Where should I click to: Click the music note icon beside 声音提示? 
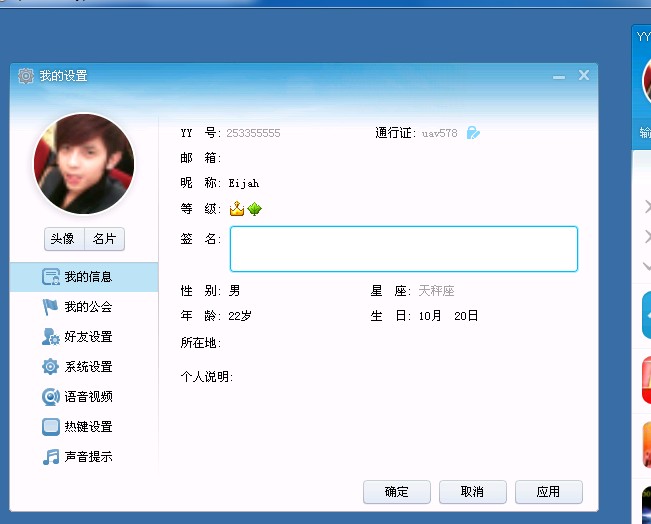(51, 457)
